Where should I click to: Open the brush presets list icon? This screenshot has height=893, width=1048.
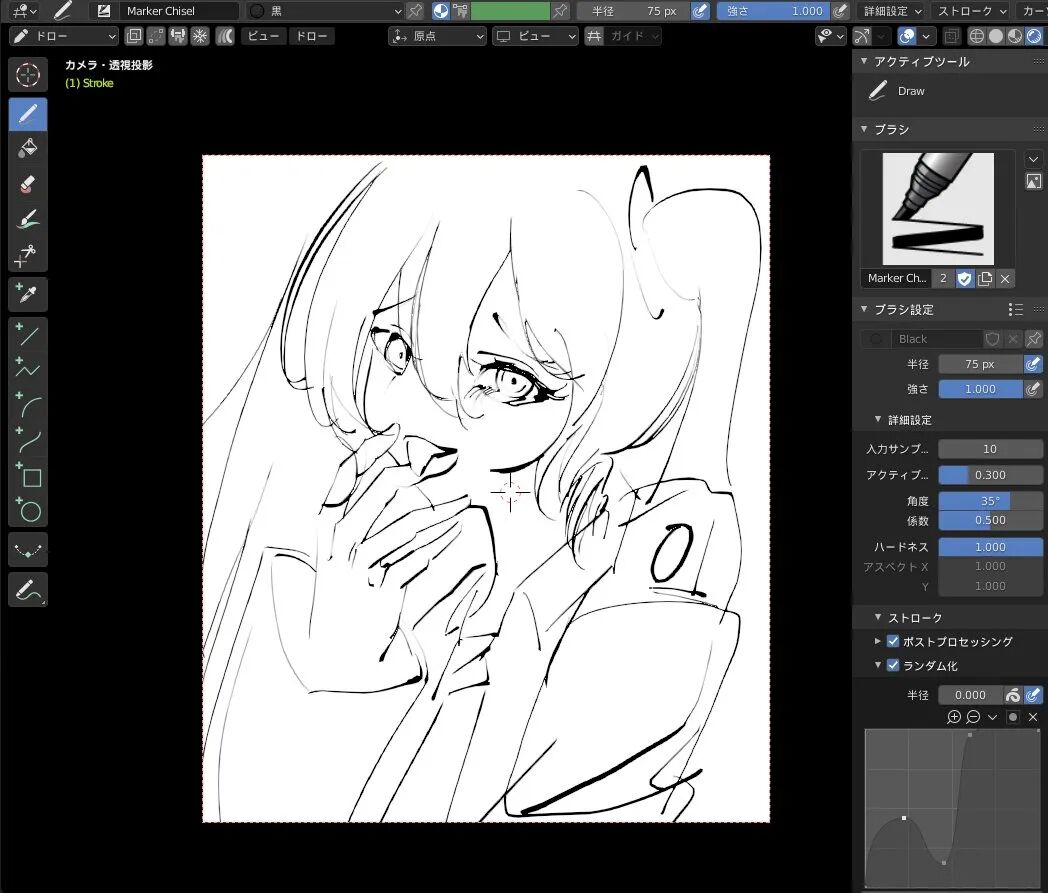pyautogui.click(x=1015, y=309)
